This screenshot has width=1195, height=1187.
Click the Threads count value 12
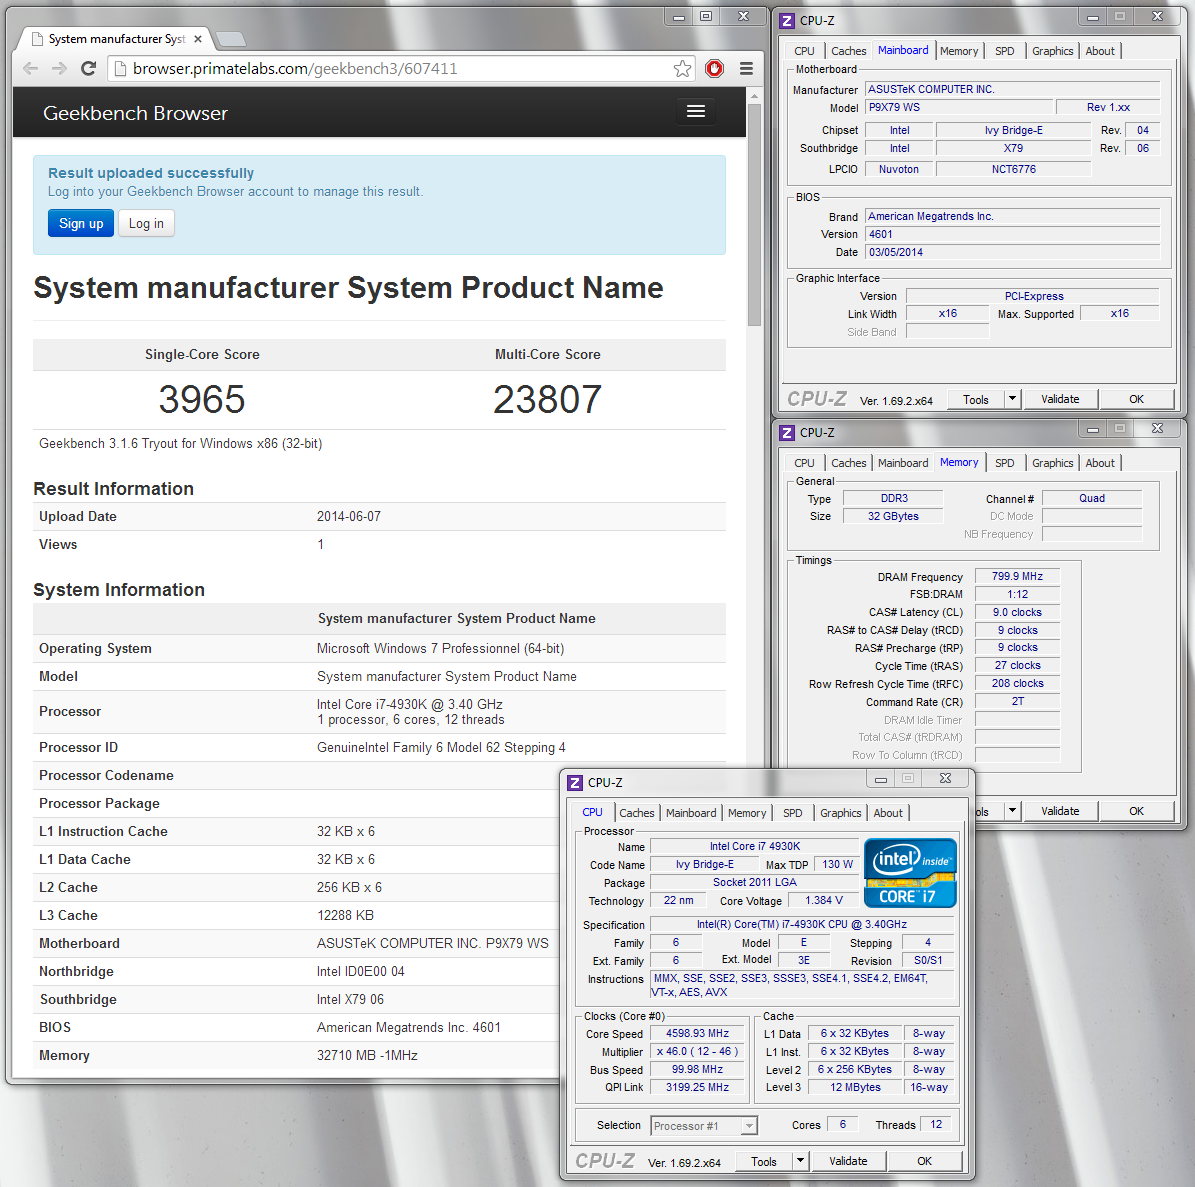pos(936,1124)
